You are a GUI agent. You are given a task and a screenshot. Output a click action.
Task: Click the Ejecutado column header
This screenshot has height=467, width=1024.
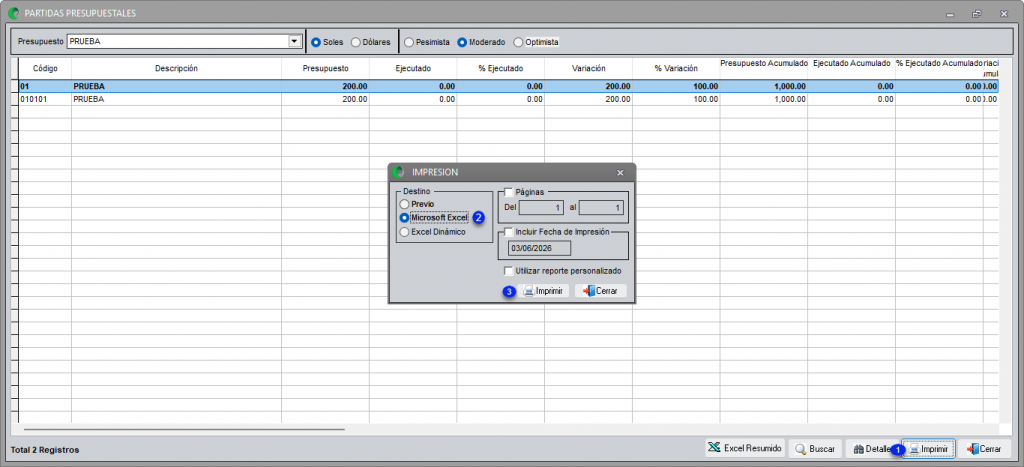[413, 68]
